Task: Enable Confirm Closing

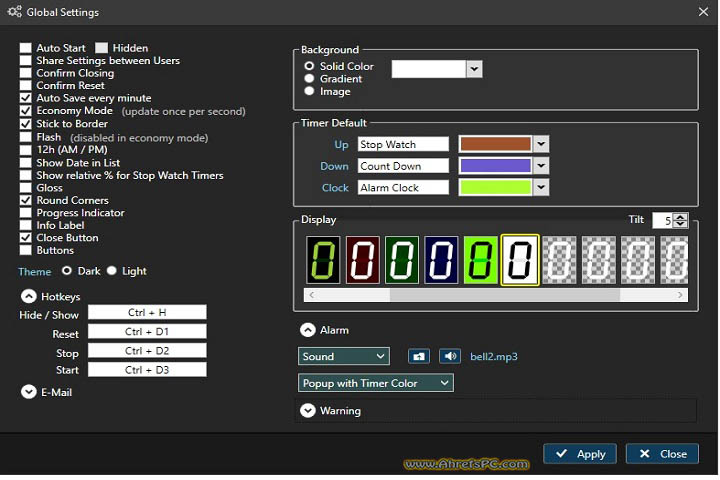Action: [26, 73]
